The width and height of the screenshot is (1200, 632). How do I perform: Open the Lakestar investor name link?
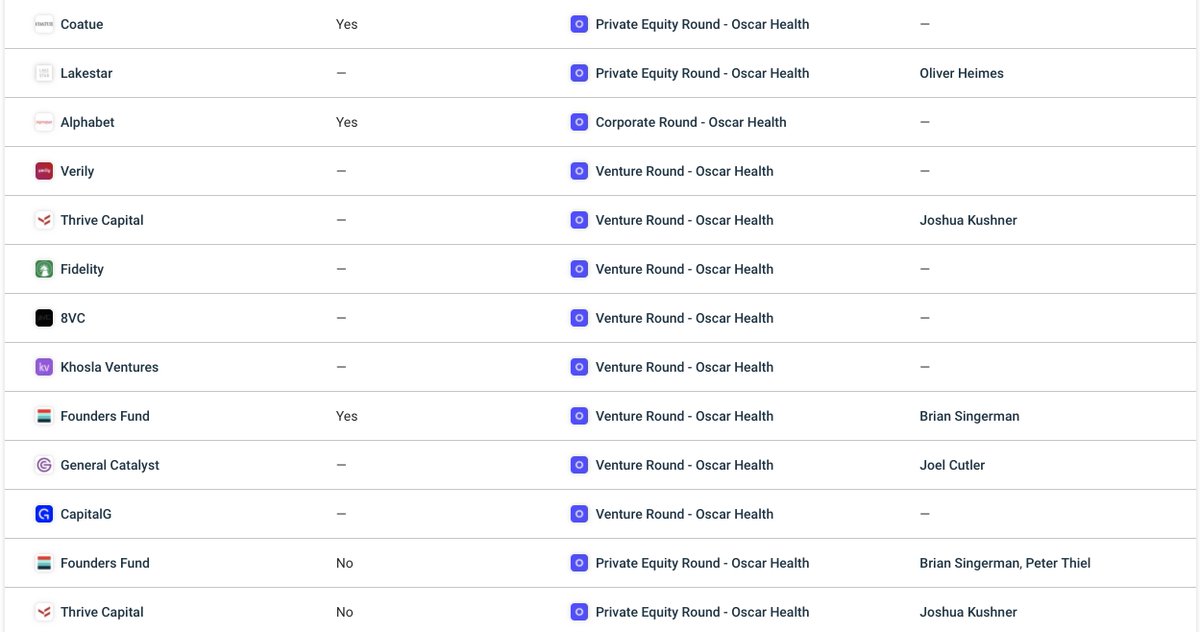[85, 73]
